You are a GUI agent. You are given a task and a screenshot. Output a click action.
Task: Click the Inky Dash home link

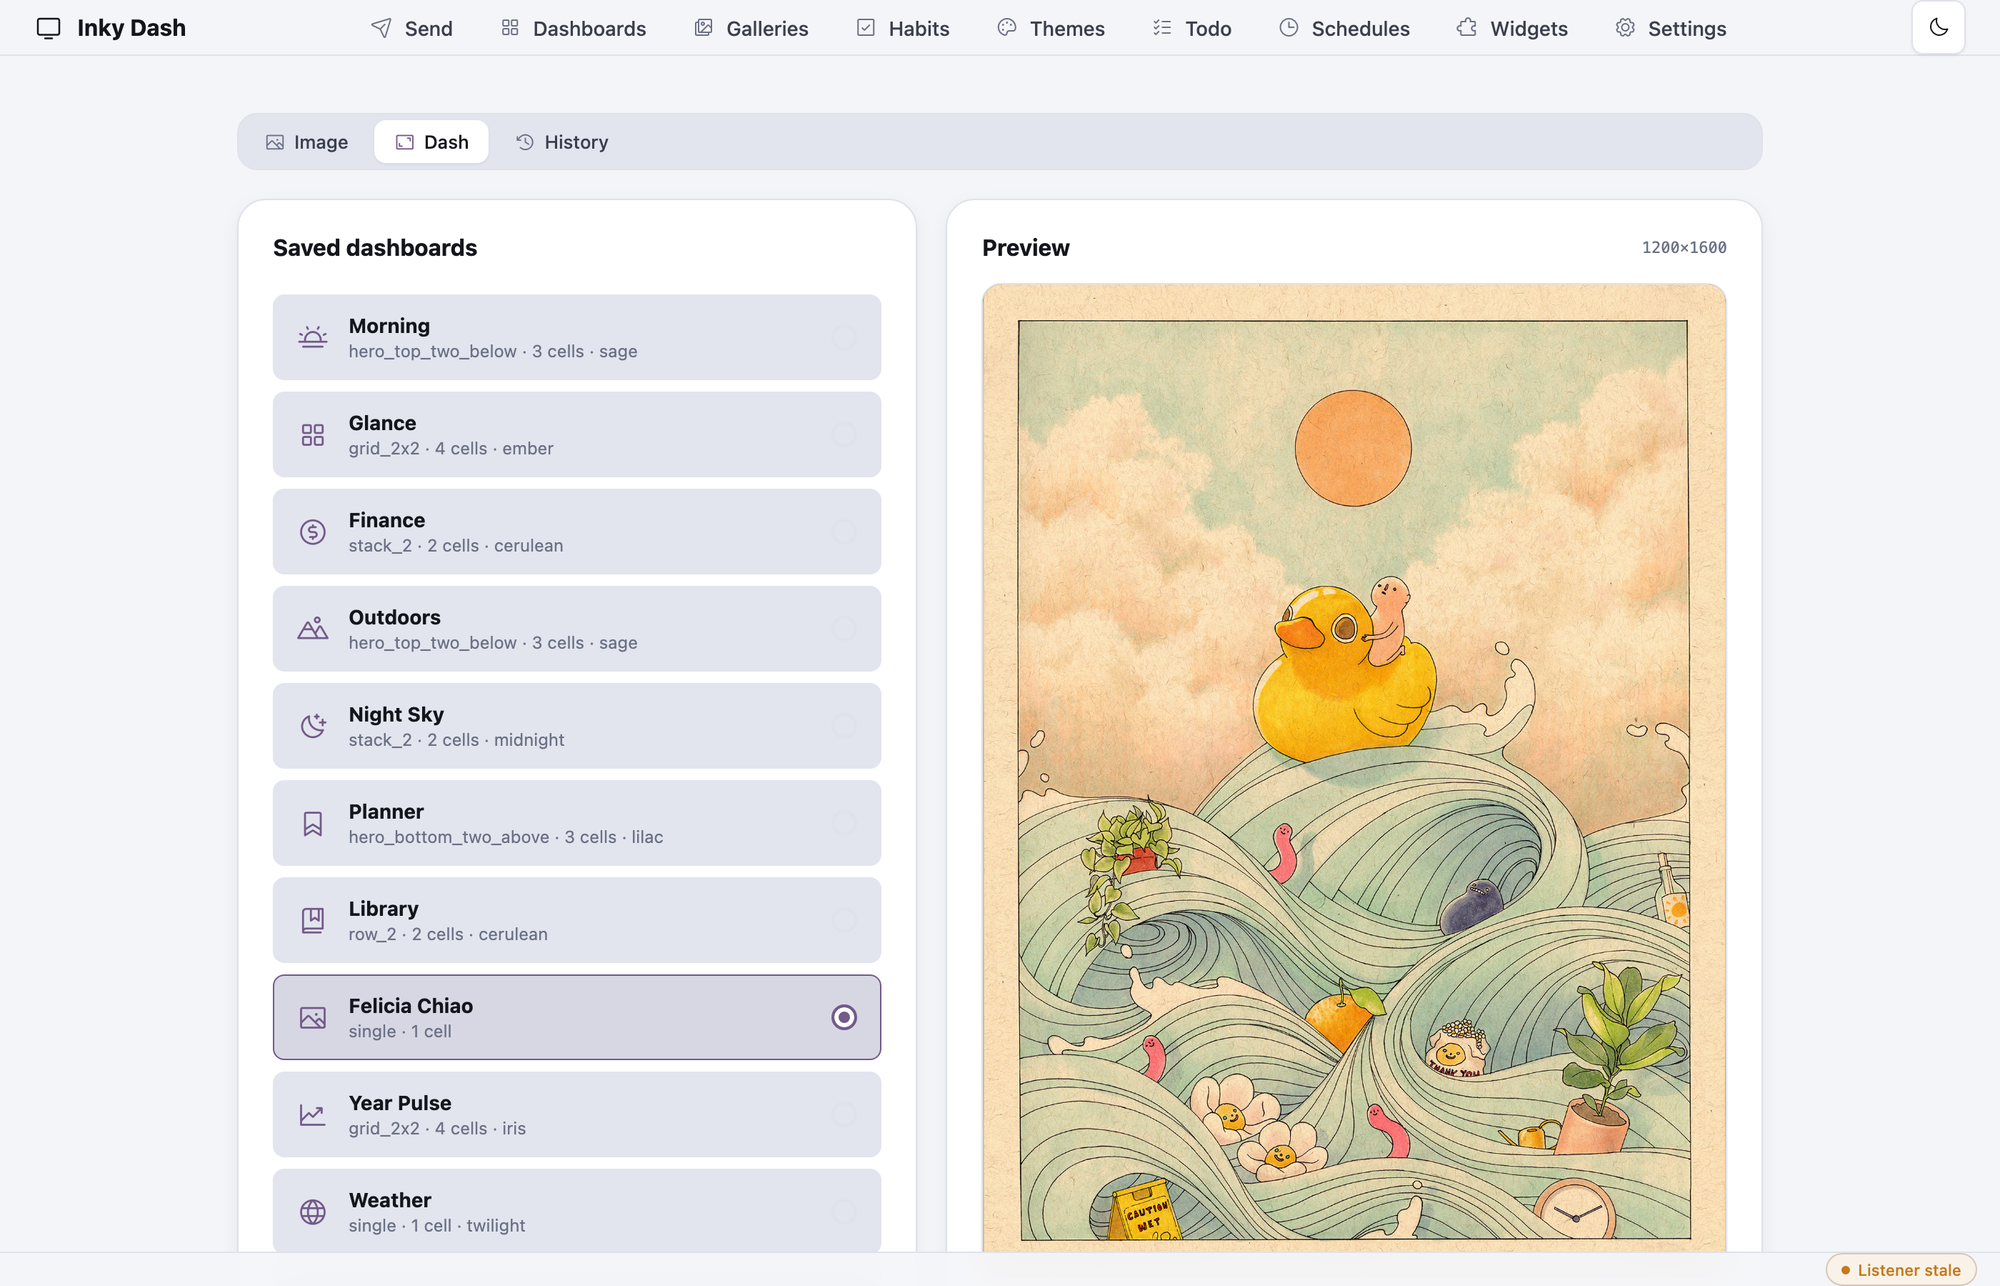[111, 28]
